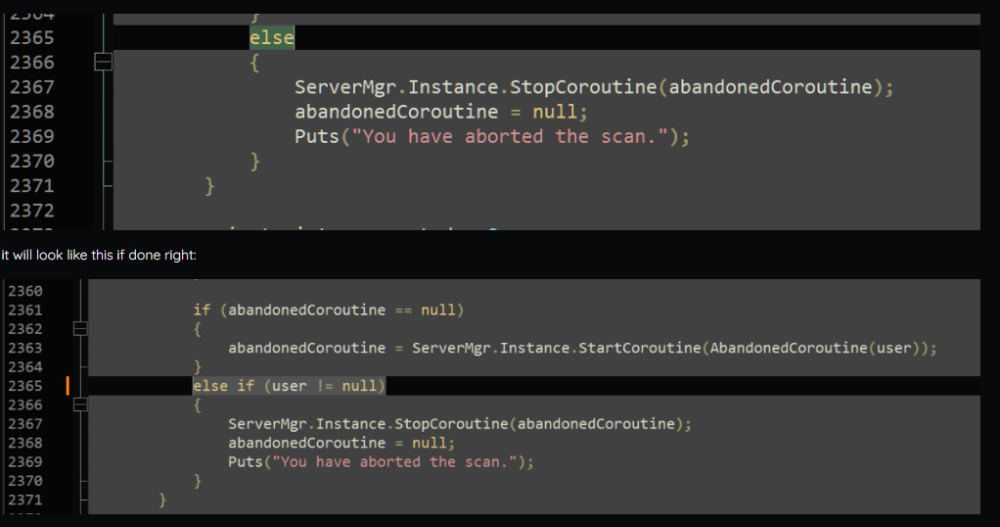The width and height of the screenshot is (1000, 527).
Task: Select line number 2360 in the gutter
Action: tap(24, 291)
